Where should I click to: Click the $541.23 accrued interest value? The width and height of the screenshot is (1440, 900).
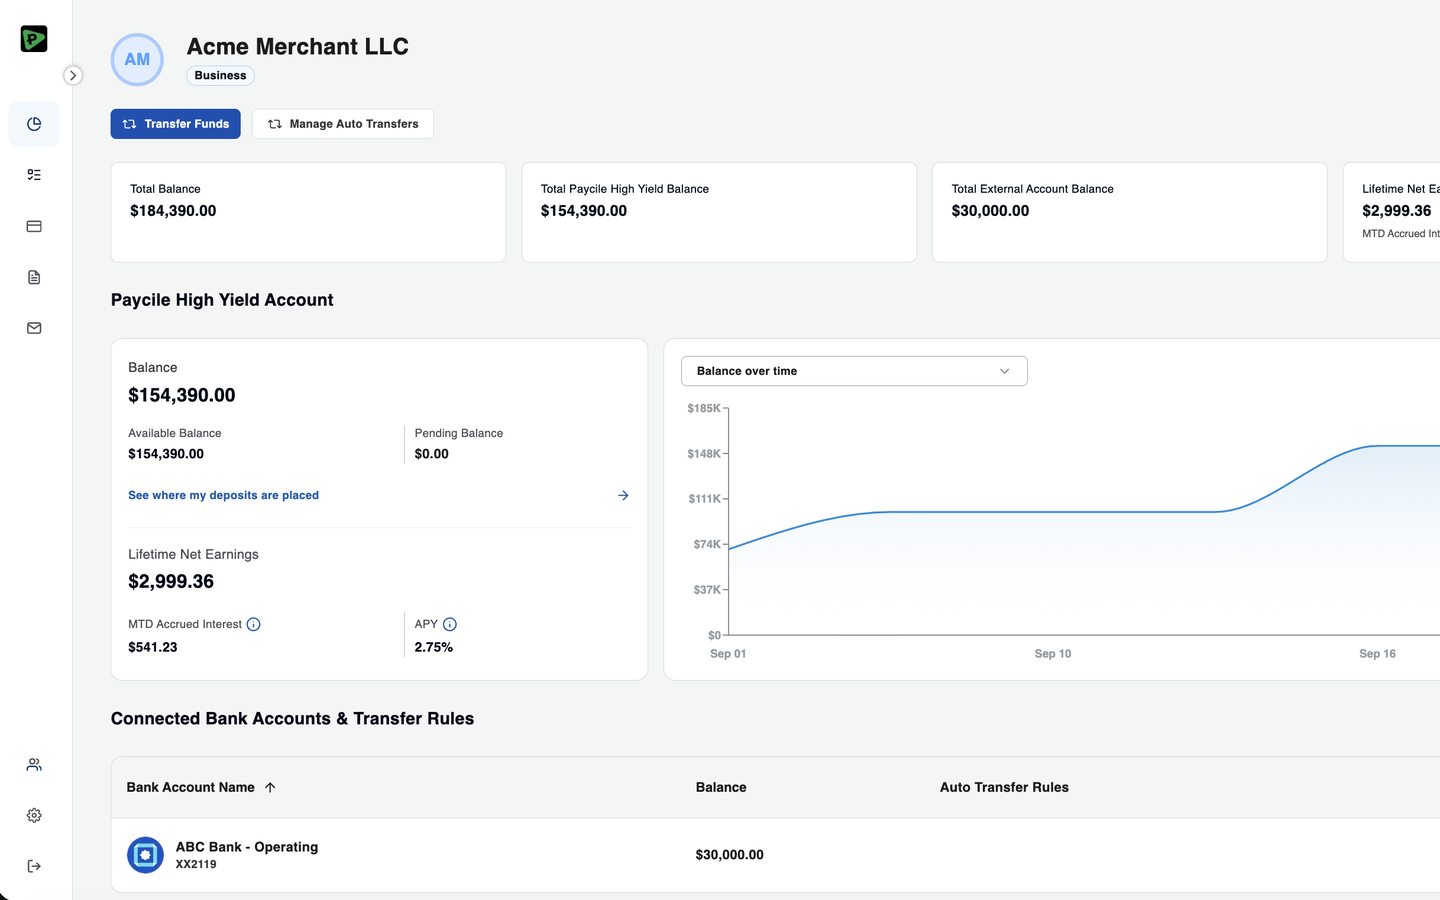pos(153,647)
